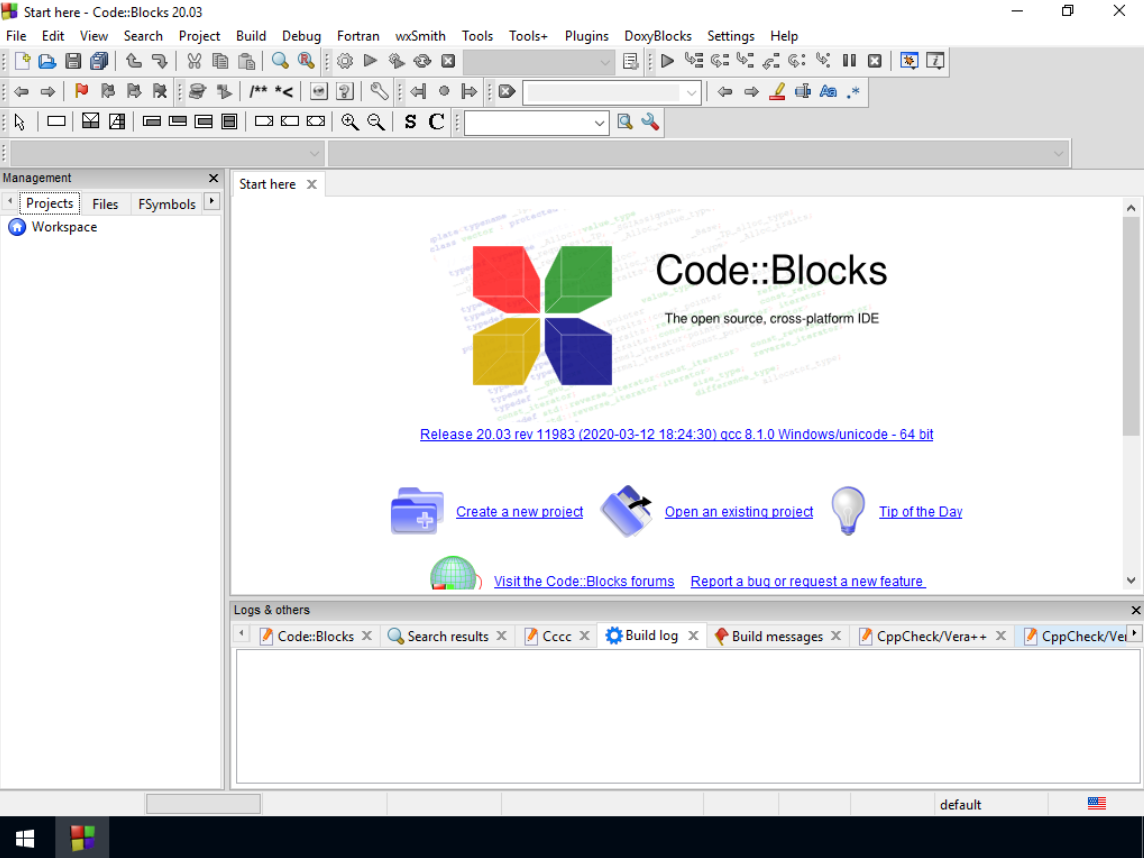Click the Rebuild icon
The width and height of the screenshot is (1144, 858).
pos(422,61)
